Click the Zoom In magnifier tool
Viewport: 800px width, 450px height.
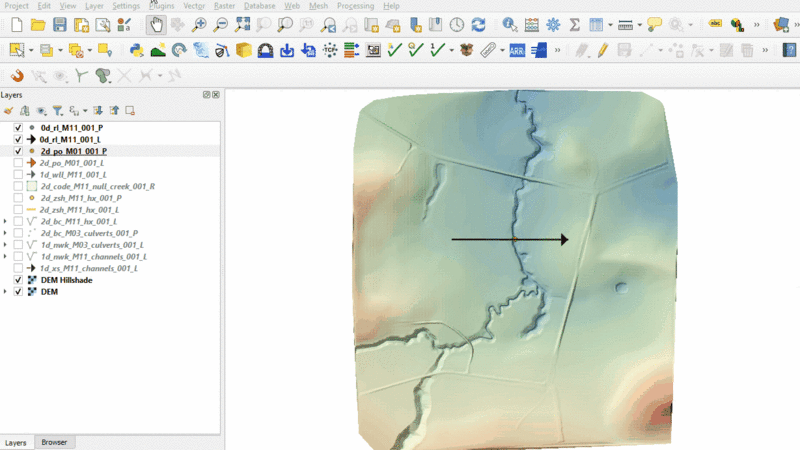click(199, 24)
